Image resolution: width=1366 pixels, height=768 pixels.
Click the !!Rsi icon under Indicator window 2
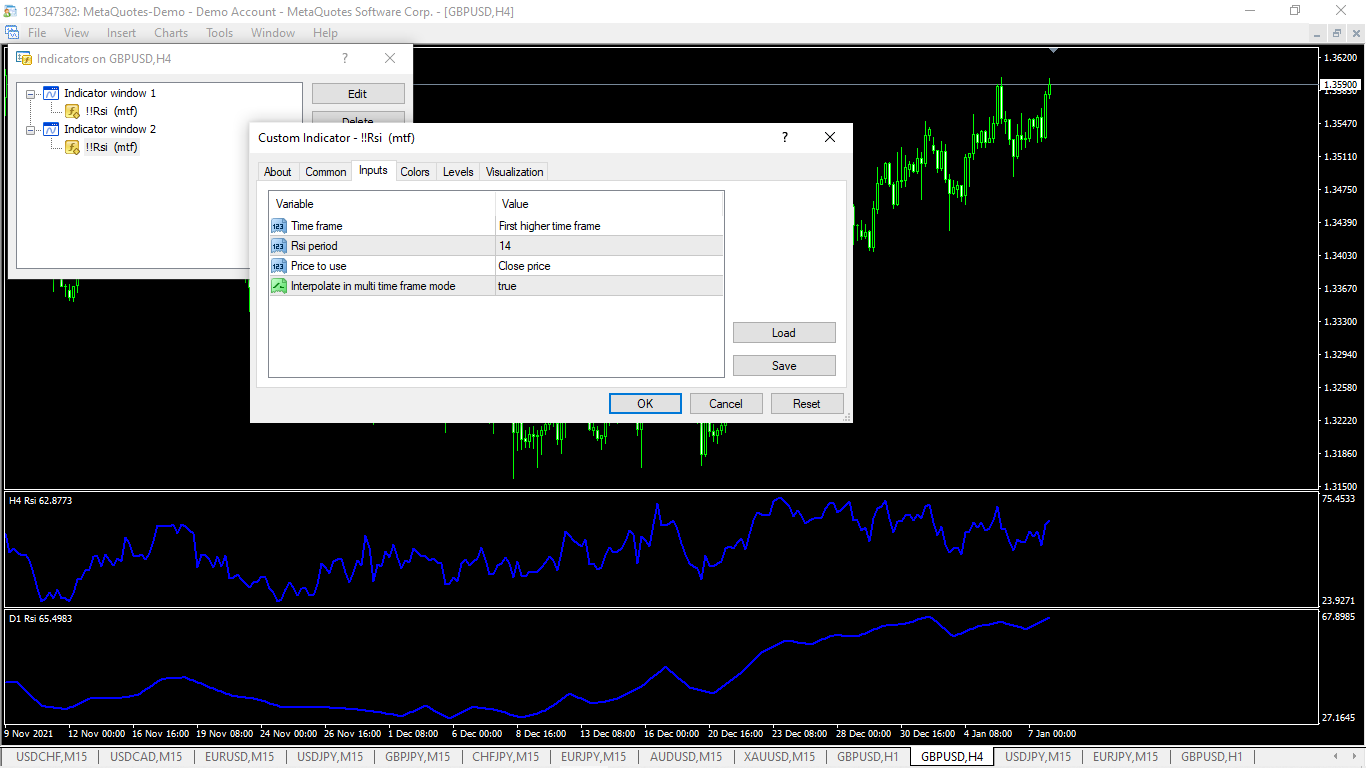72,147
